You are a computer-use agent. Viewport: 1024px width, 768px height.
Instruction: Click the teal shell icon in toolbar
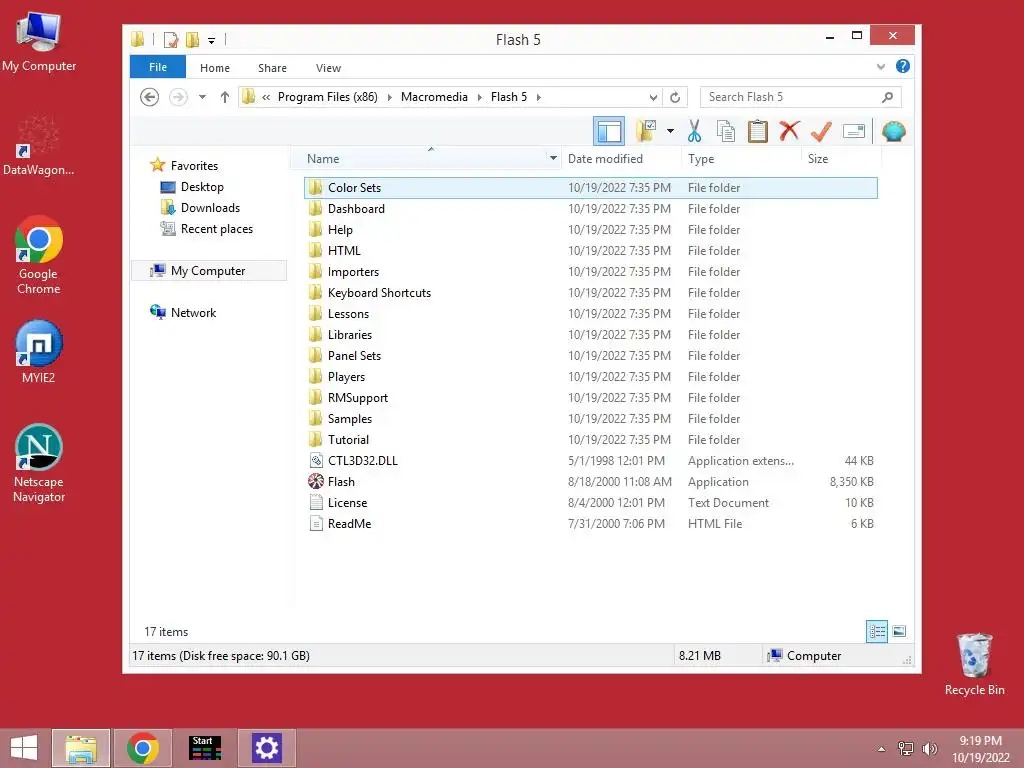(893, 131)
